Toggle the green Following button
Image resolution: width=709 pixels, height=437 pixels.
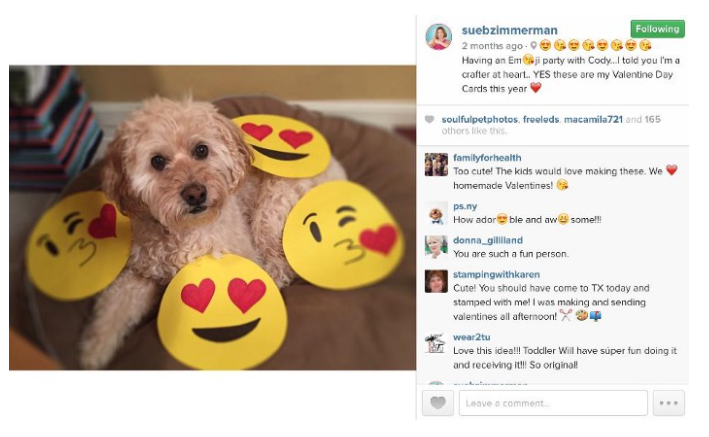[x=657, y=29]
